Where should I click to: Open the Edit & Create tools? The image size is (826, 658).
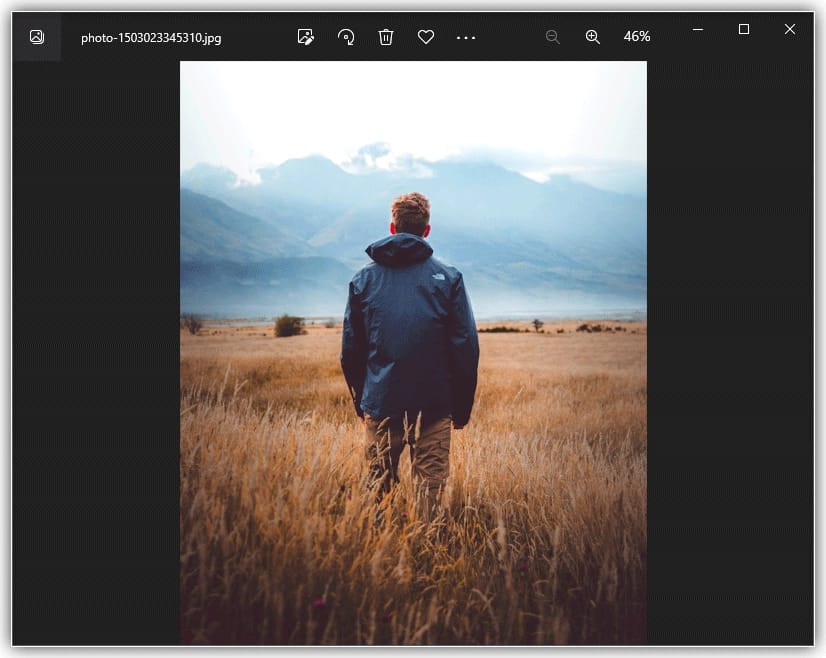coord(306,37)
